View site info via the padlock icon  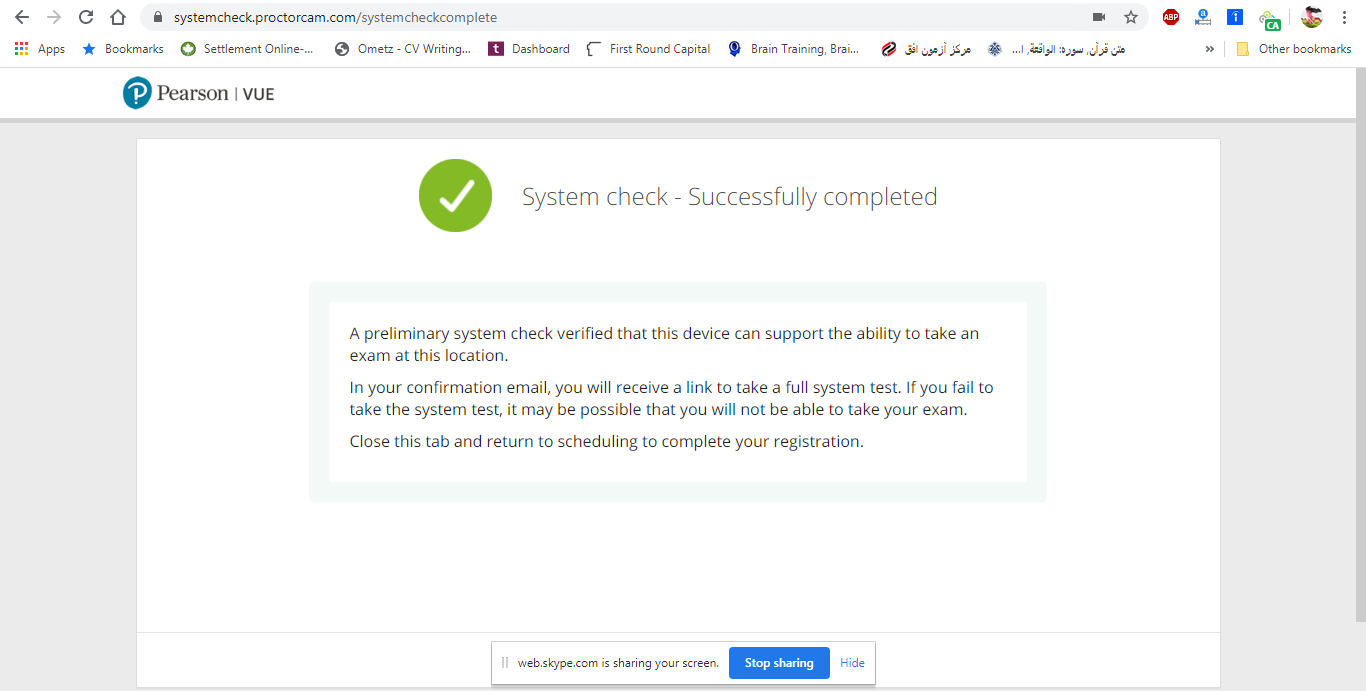[156, 17]
